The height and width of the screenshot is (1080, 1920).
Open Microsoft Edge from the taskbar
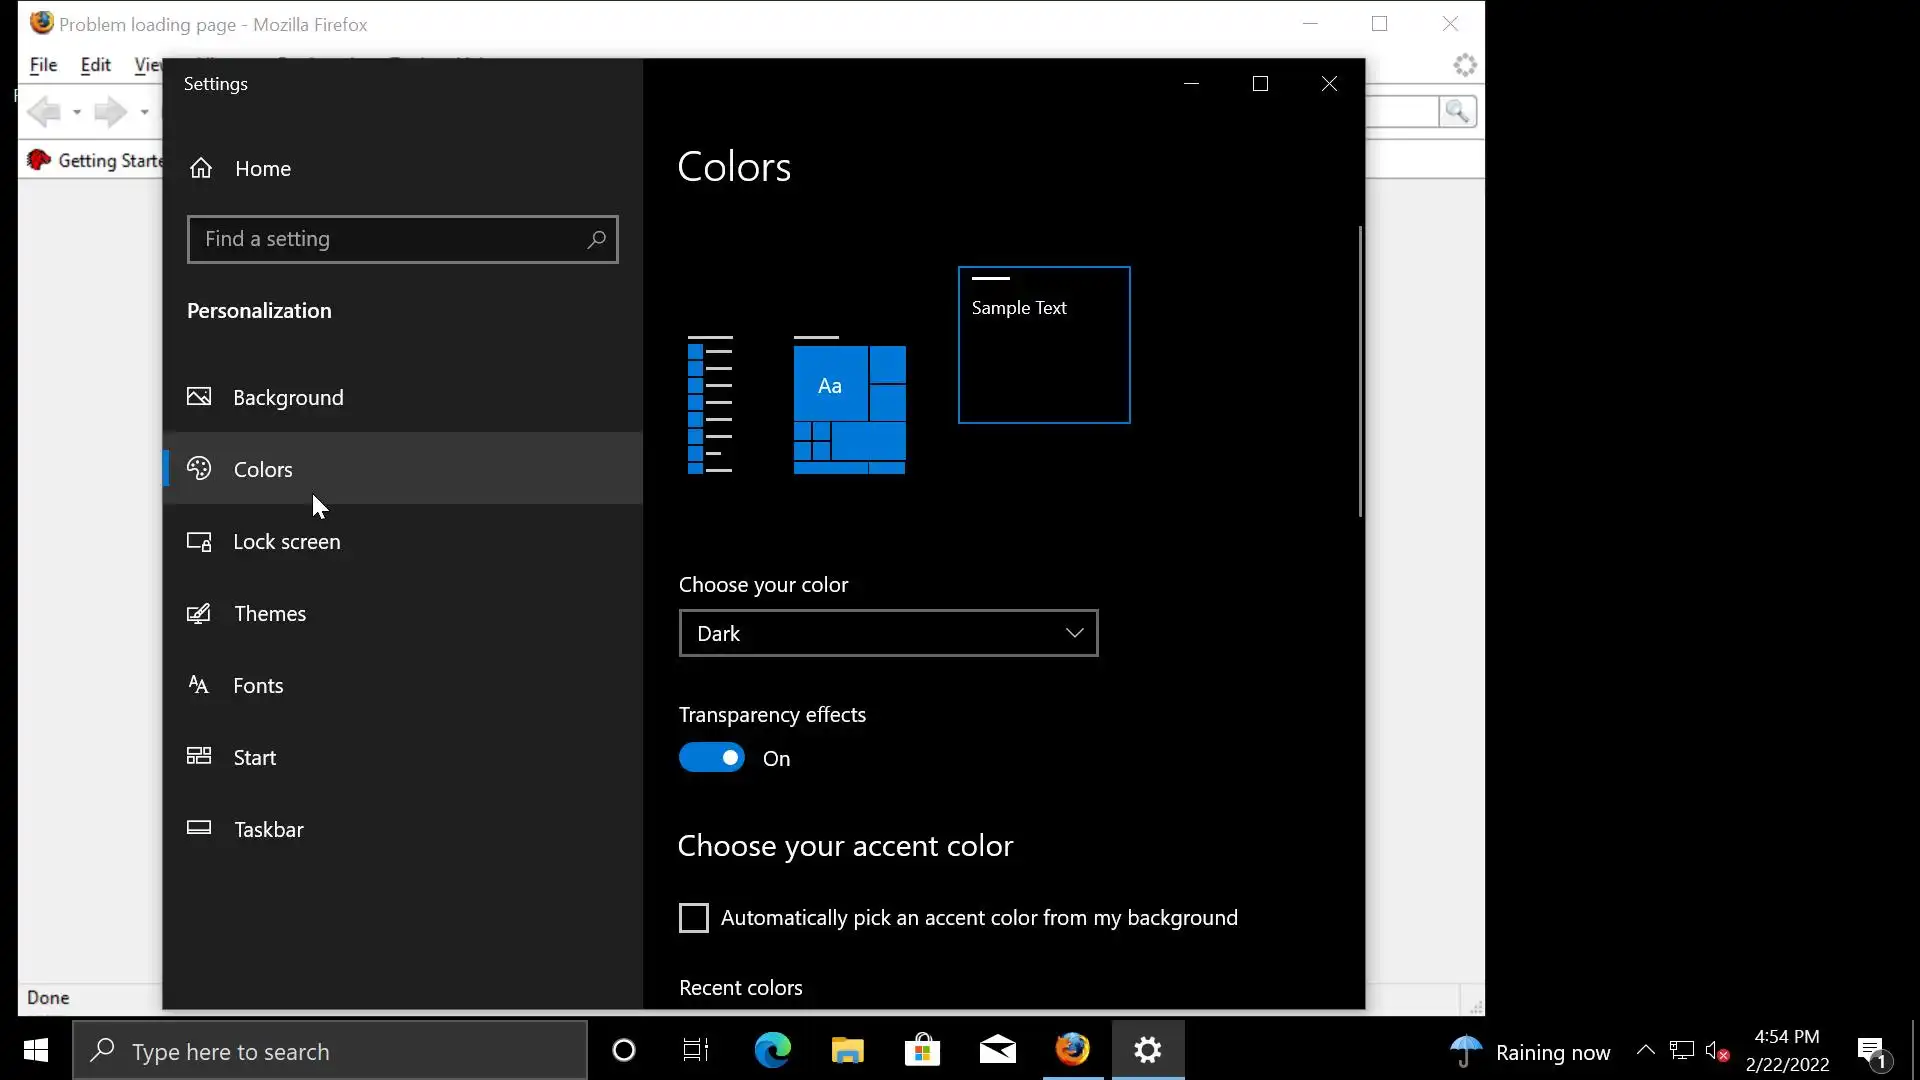[x=772, y=1050]
